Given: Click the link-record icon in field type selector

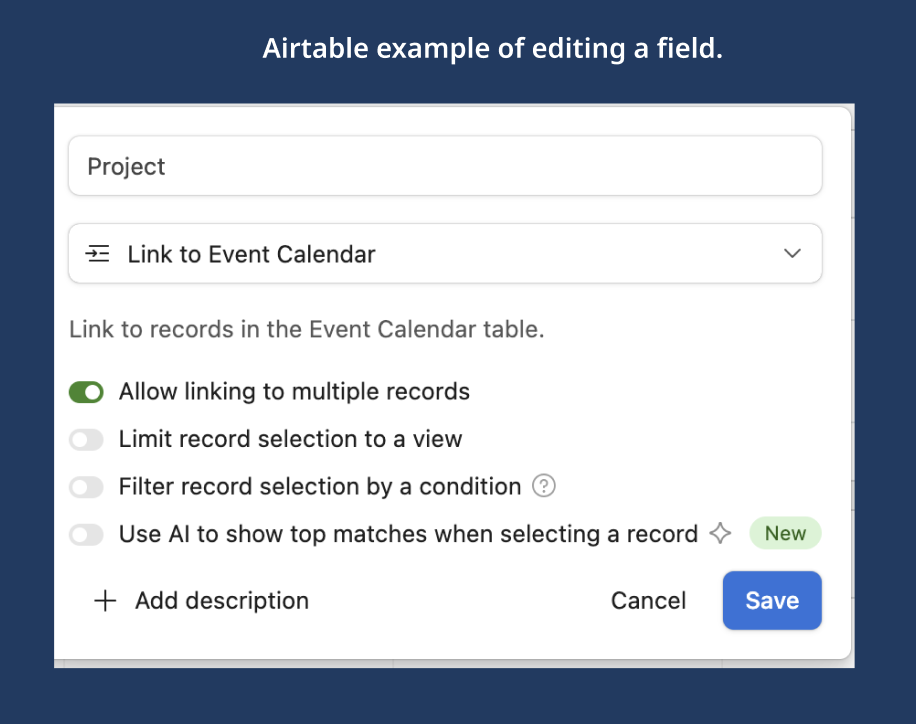Looking at the screenshot, I should tap(97, 254).
